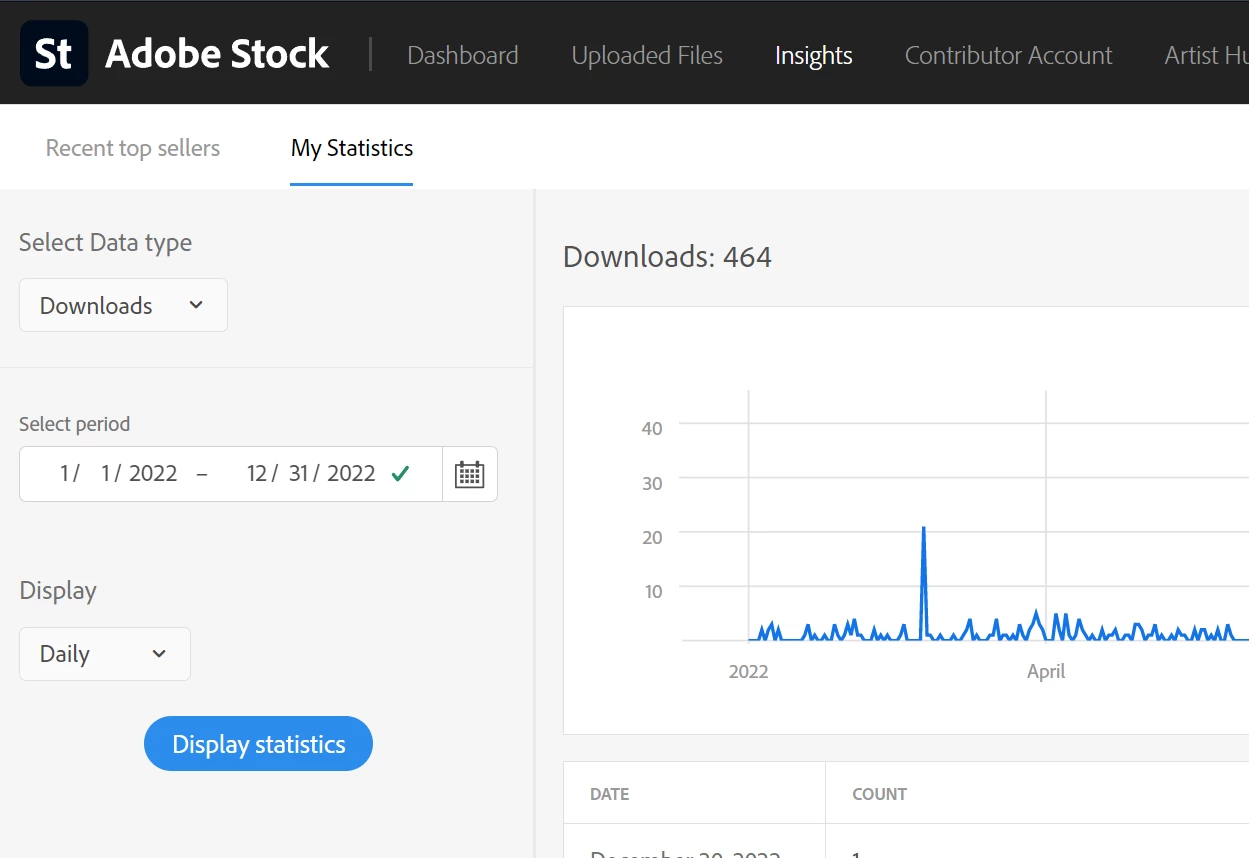Open the Daily display dropdown
The image size is (1249, 858).
coord(105,654)
